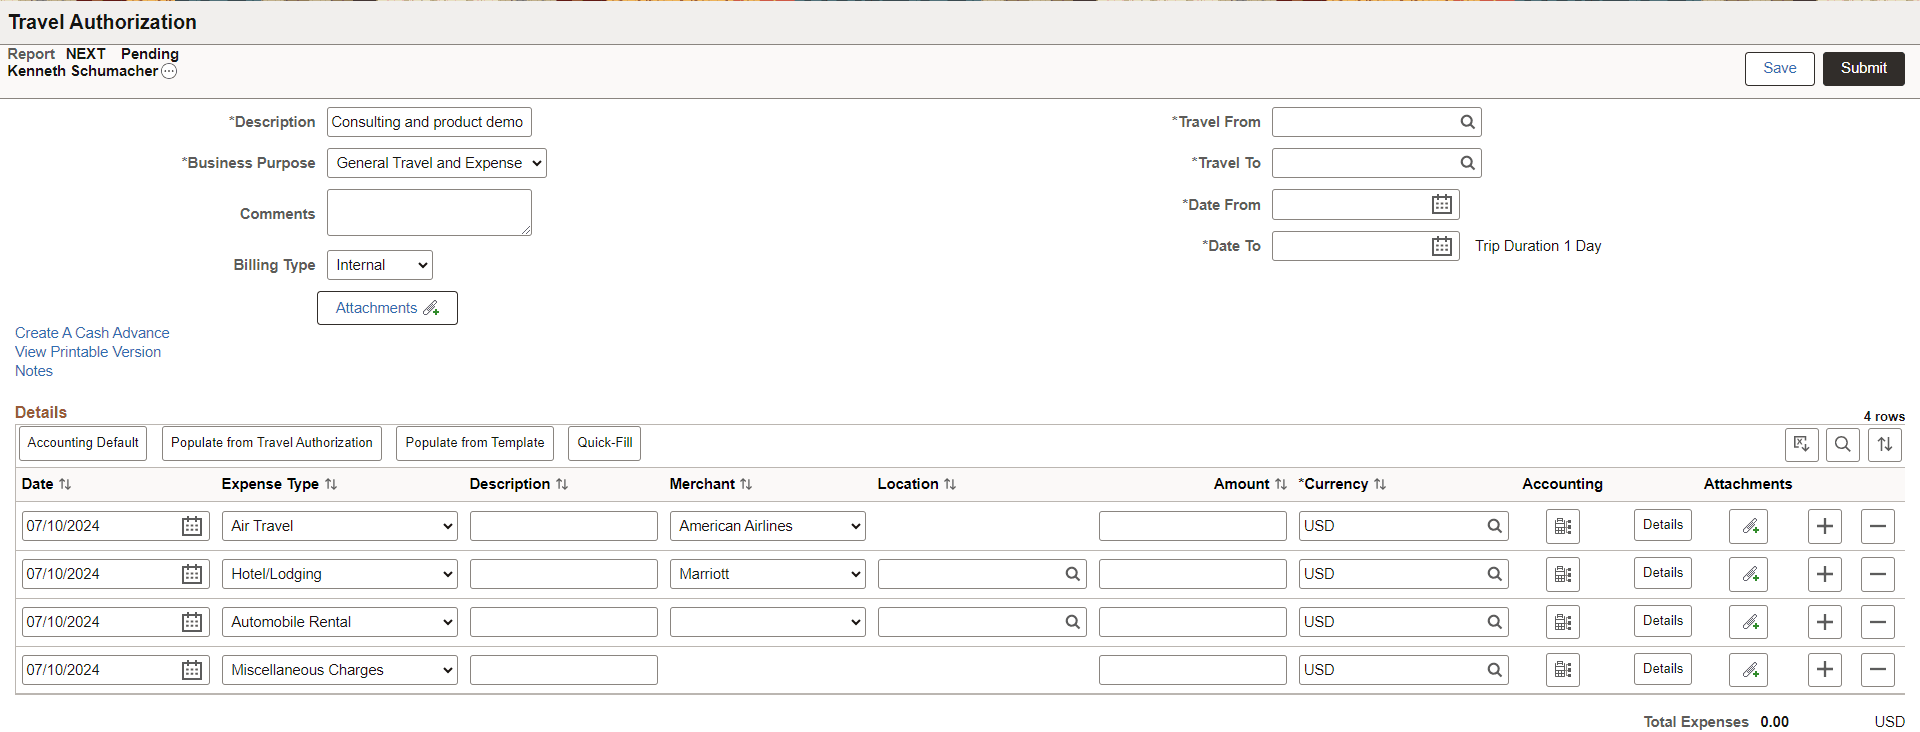Screen dimensions: 1920x732
Task: Click description field for Hotel/Lodging row
Action: pyautogui.click(x=564, y=574)
